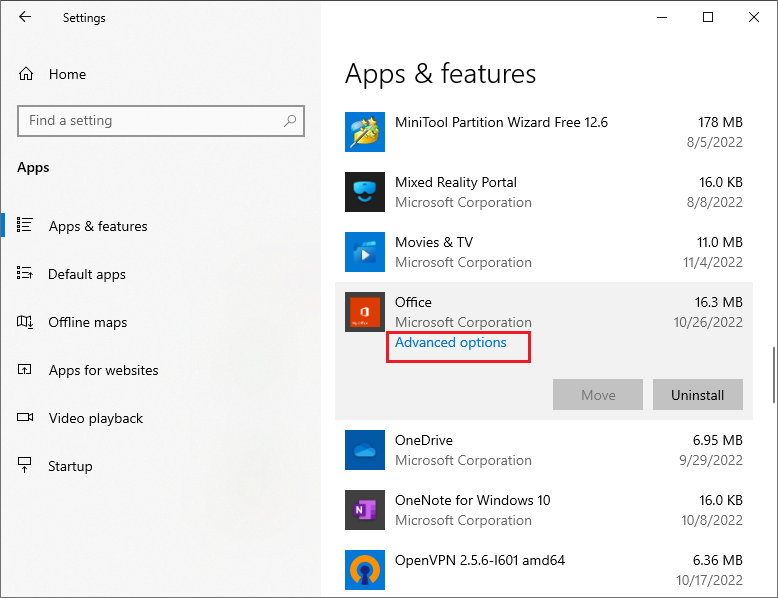
Task: Focus the Find a setting box
Action: pos(161,121)
